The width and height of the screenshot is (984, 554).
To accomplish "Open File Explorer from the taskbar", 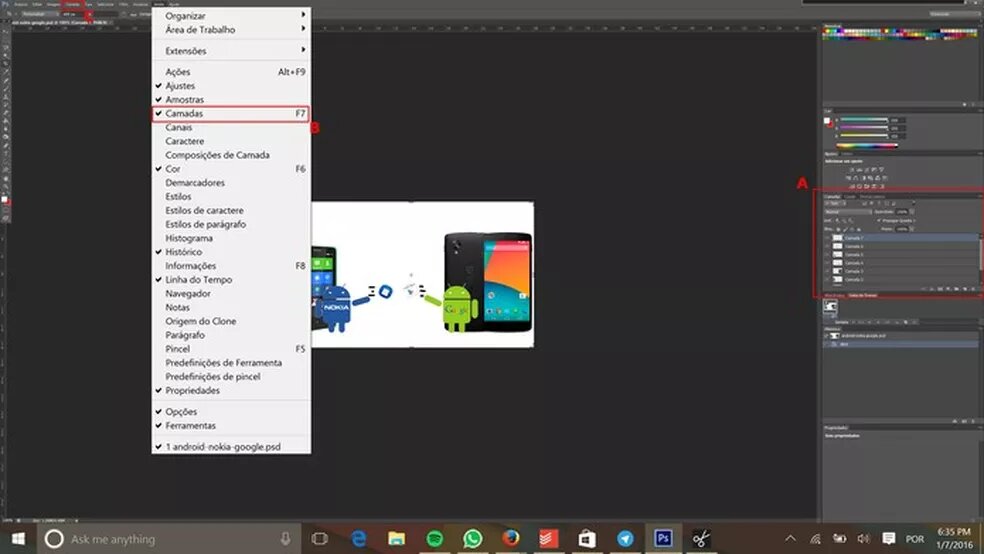I will [x=397, y=538].
